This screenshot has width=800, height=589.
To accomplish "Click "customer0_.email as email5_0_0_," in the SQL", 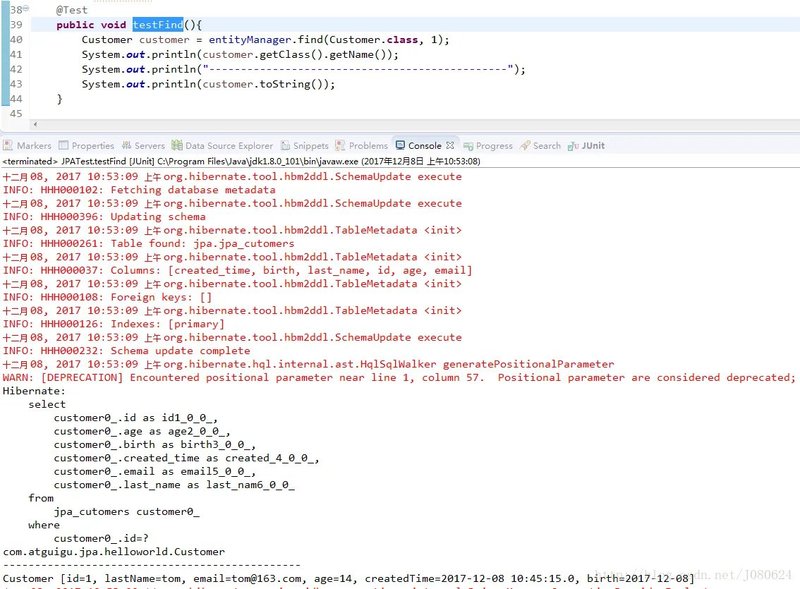I will click(x=155, y=472).
